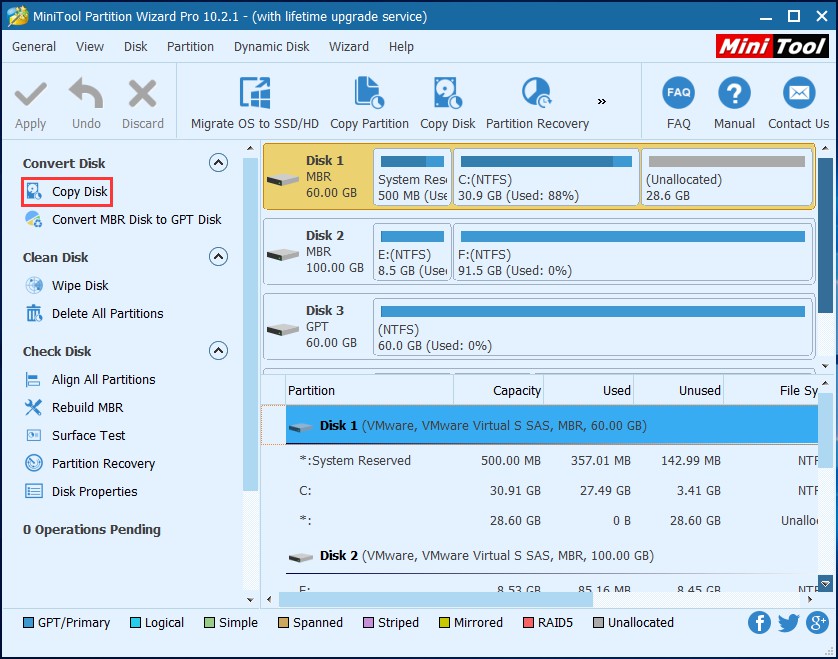This screenshot has width=838, height=659.
Task: Collapse the Convert Disk section
Action: click(x=218, y=162)
